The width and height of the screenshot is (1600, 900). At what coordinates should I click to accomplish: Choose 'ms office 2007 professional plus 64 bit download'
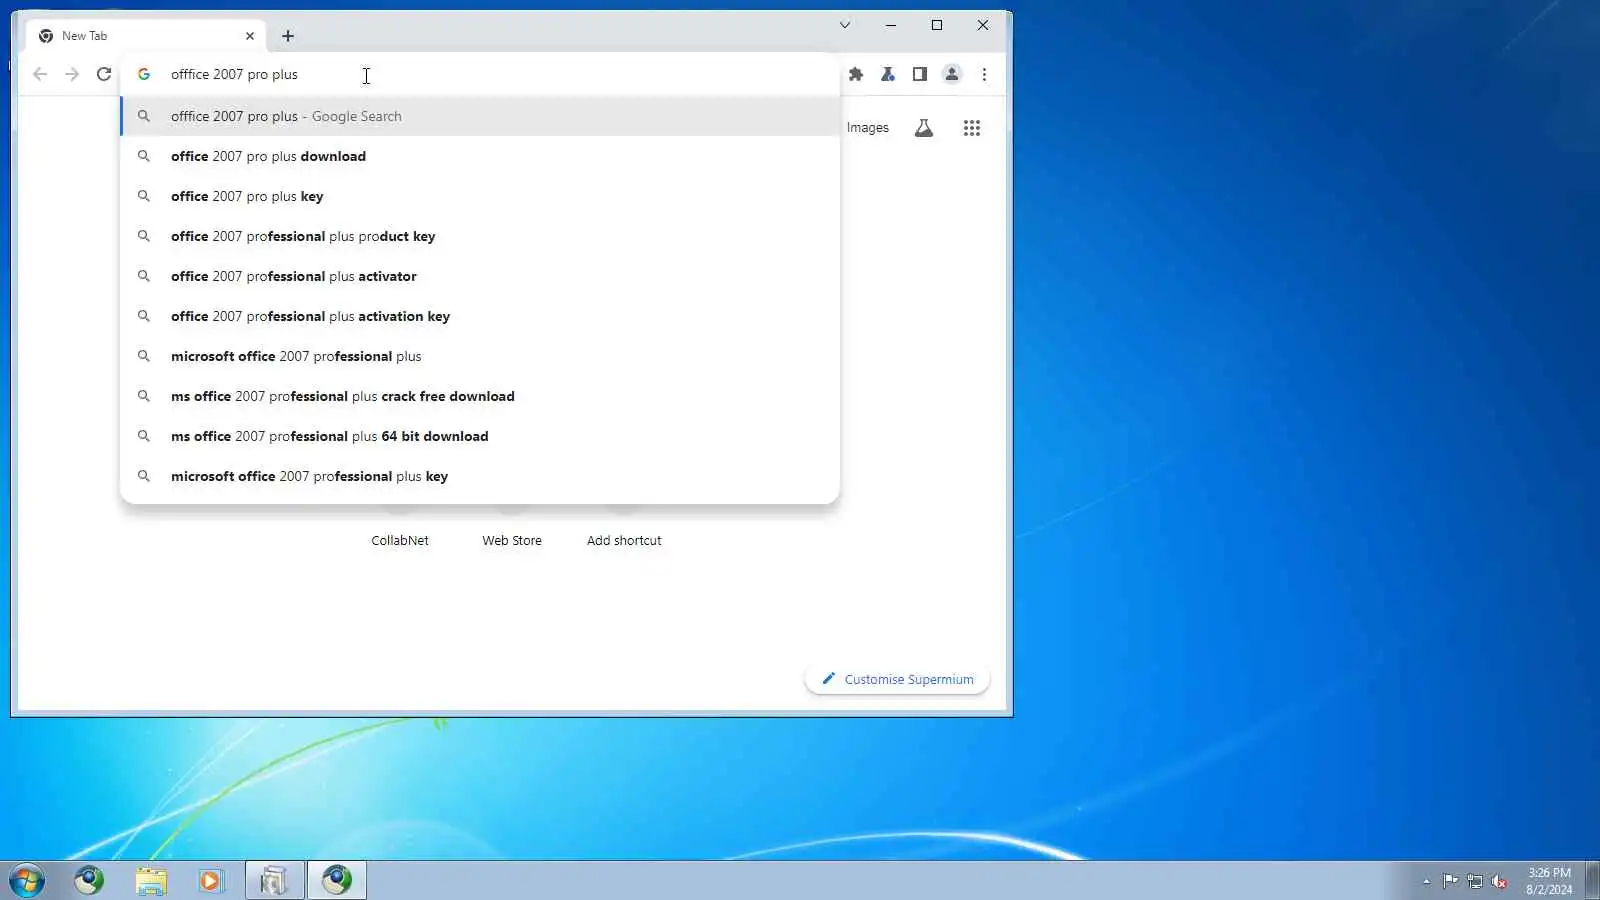click(480, 436)
